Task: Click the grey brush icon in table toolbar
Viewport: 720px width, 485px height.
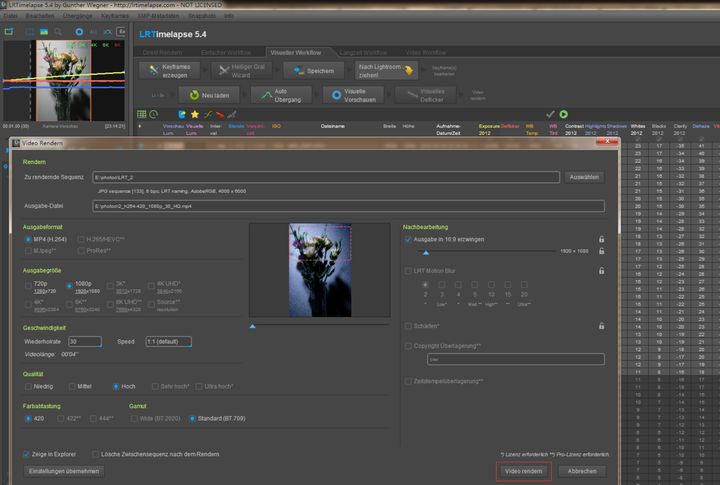Action: [x=232, y=114]
